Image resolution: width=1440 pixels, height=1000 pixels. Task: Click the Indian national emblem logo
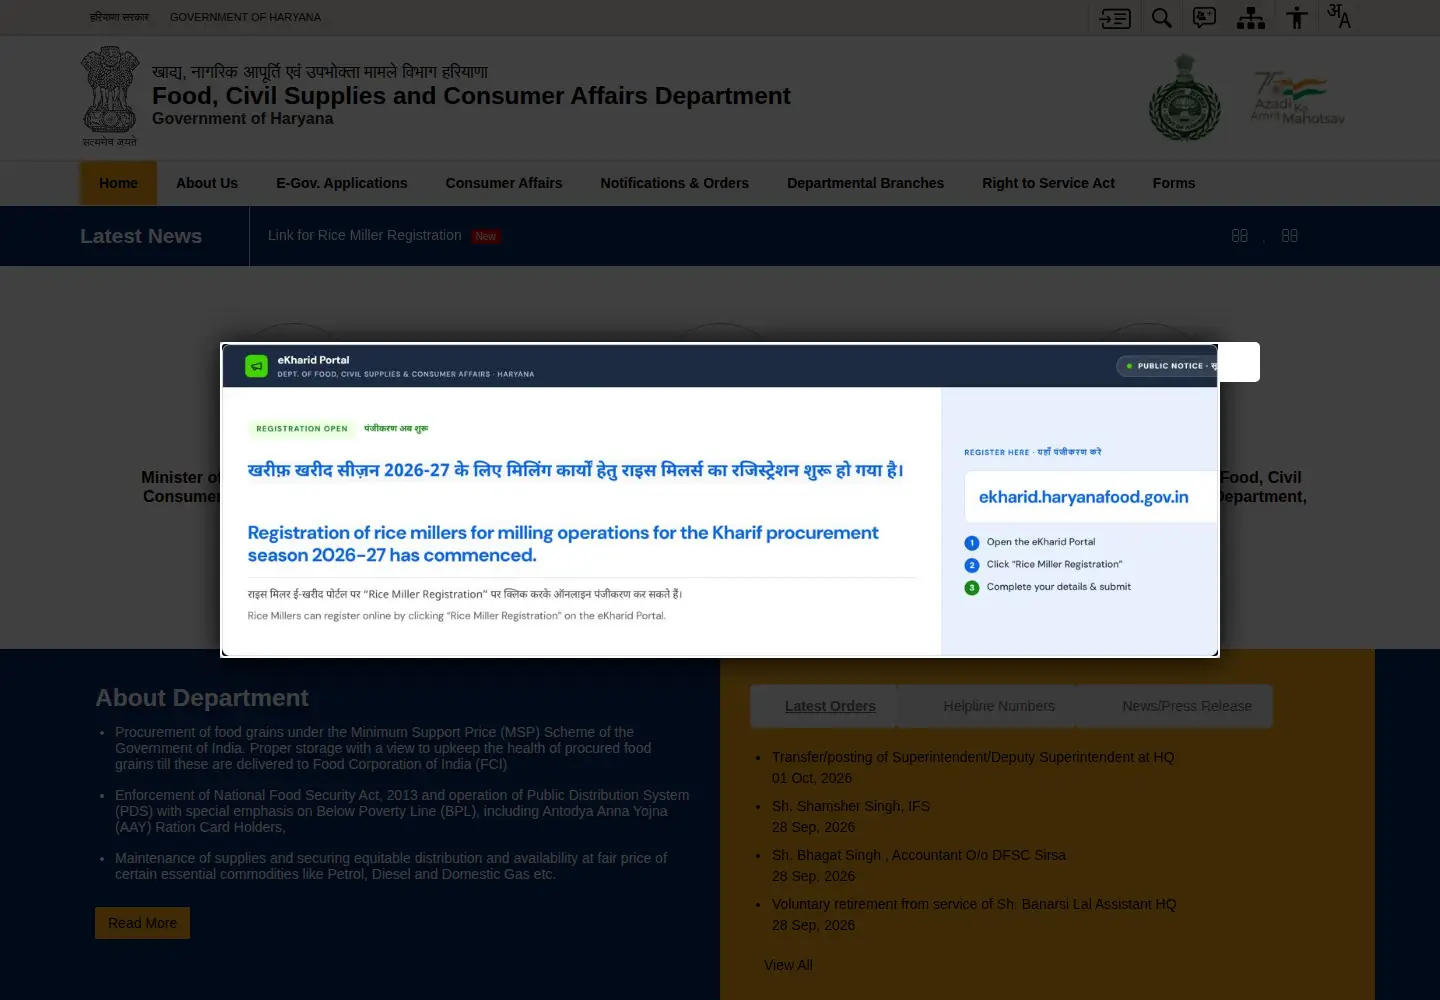[x=110, y=97]
